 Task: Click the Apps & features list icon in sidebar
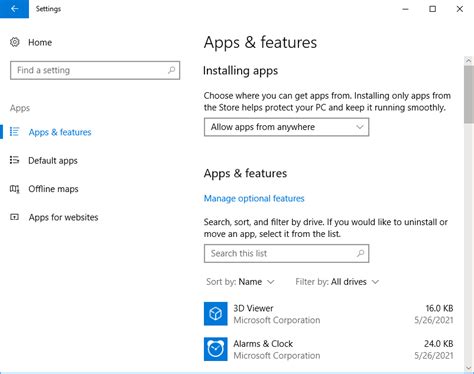pyautogui.click(x=14, y=132)
